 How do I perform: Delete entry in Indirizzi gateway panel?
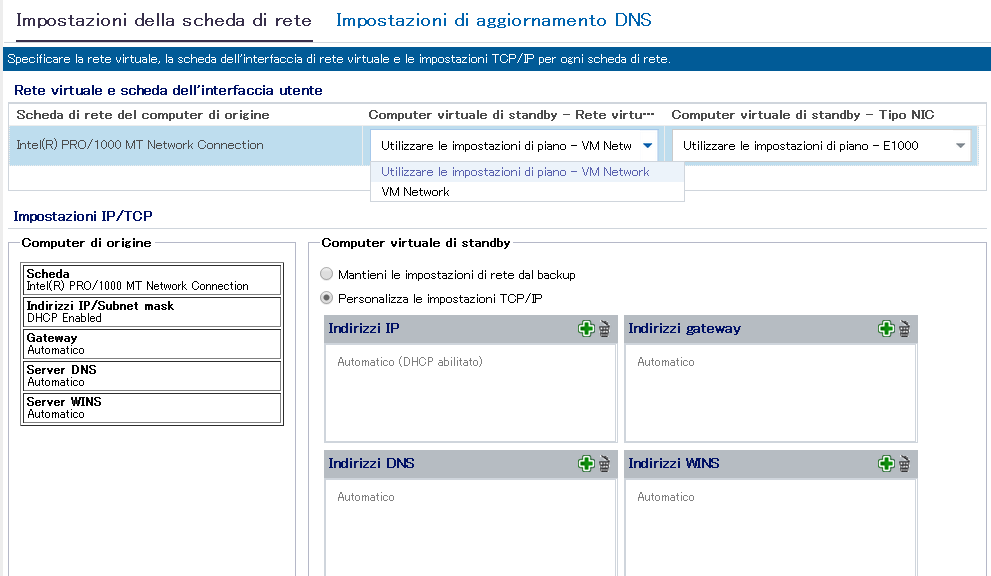[905, 329]
